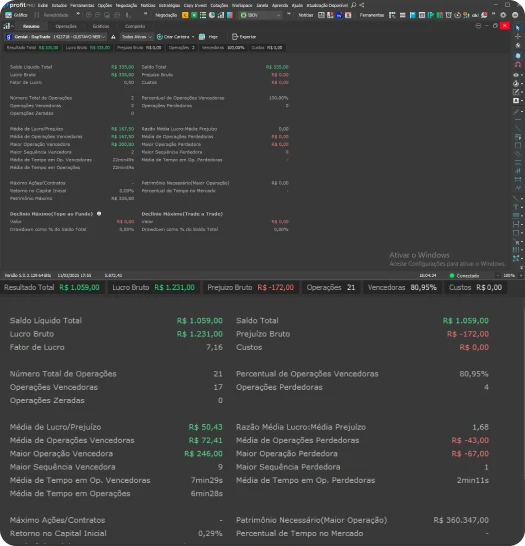This screenshot has height=546, width=525.
Task: Expand the arrow beside the pencil tool
Action: point(522,111)
